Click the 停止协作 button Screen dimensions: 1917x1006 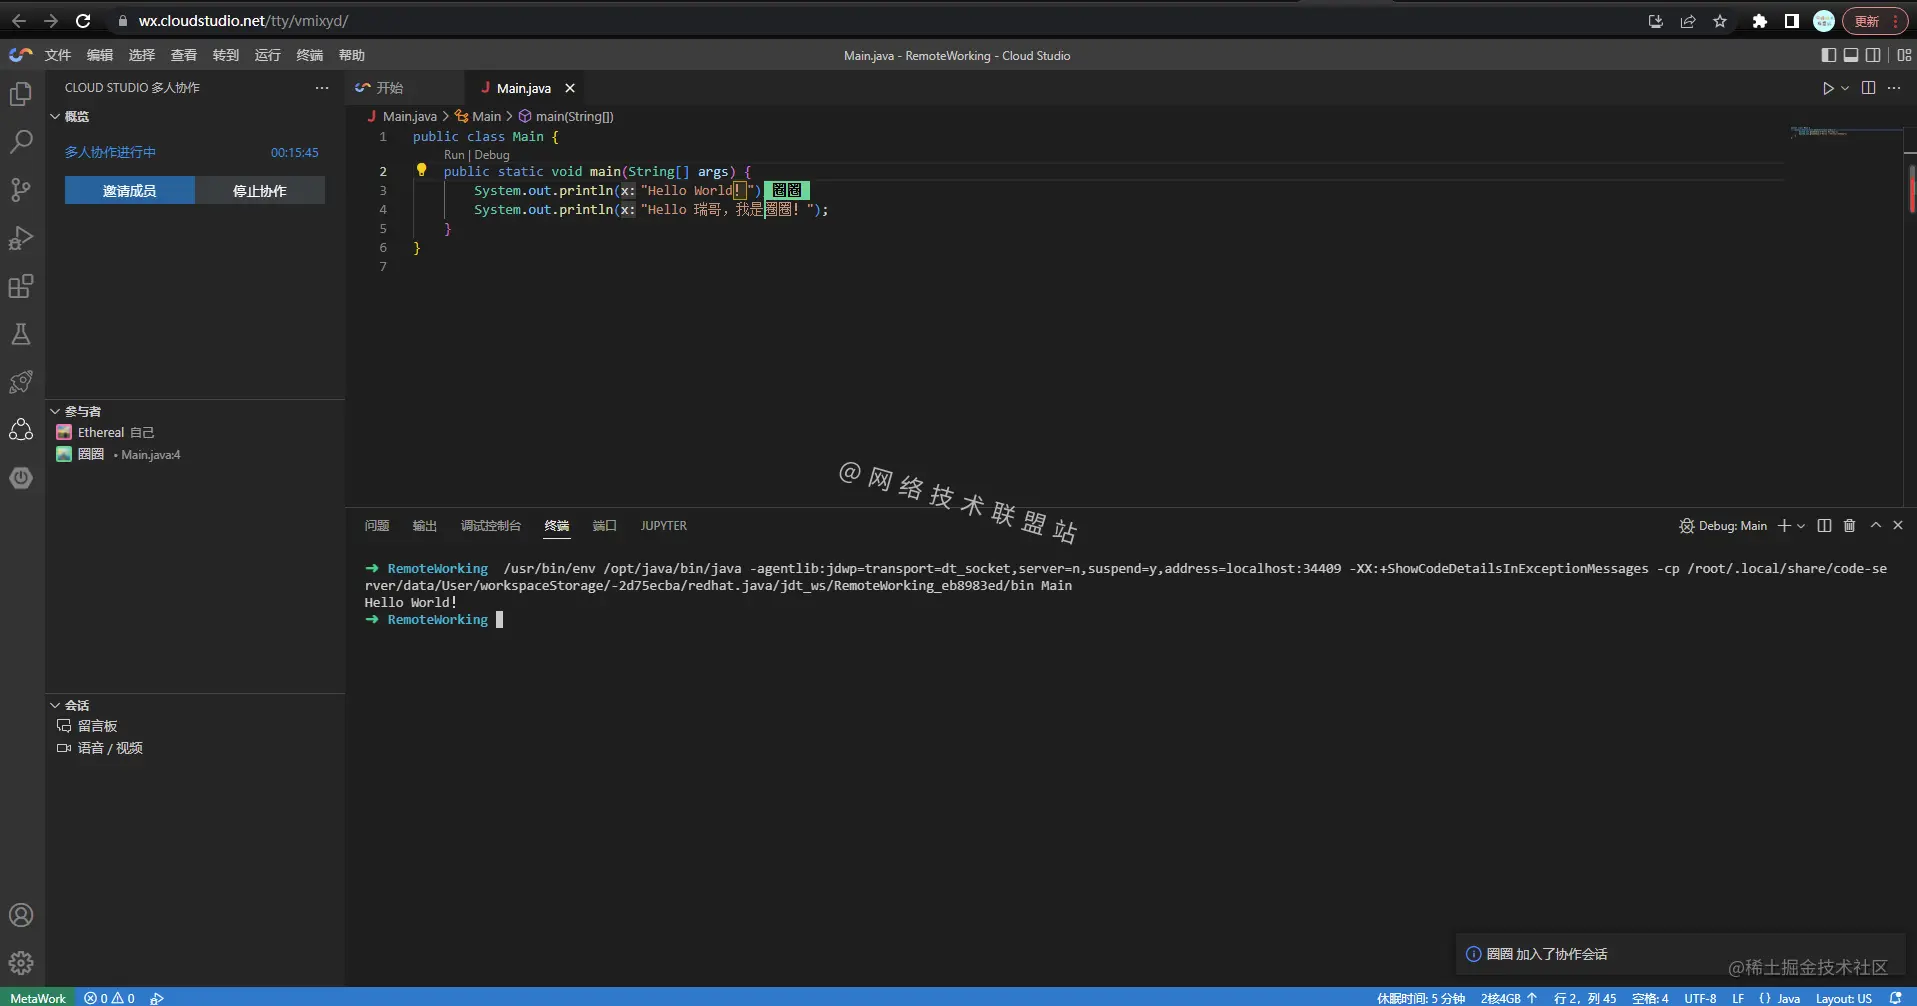click(260, 190)
